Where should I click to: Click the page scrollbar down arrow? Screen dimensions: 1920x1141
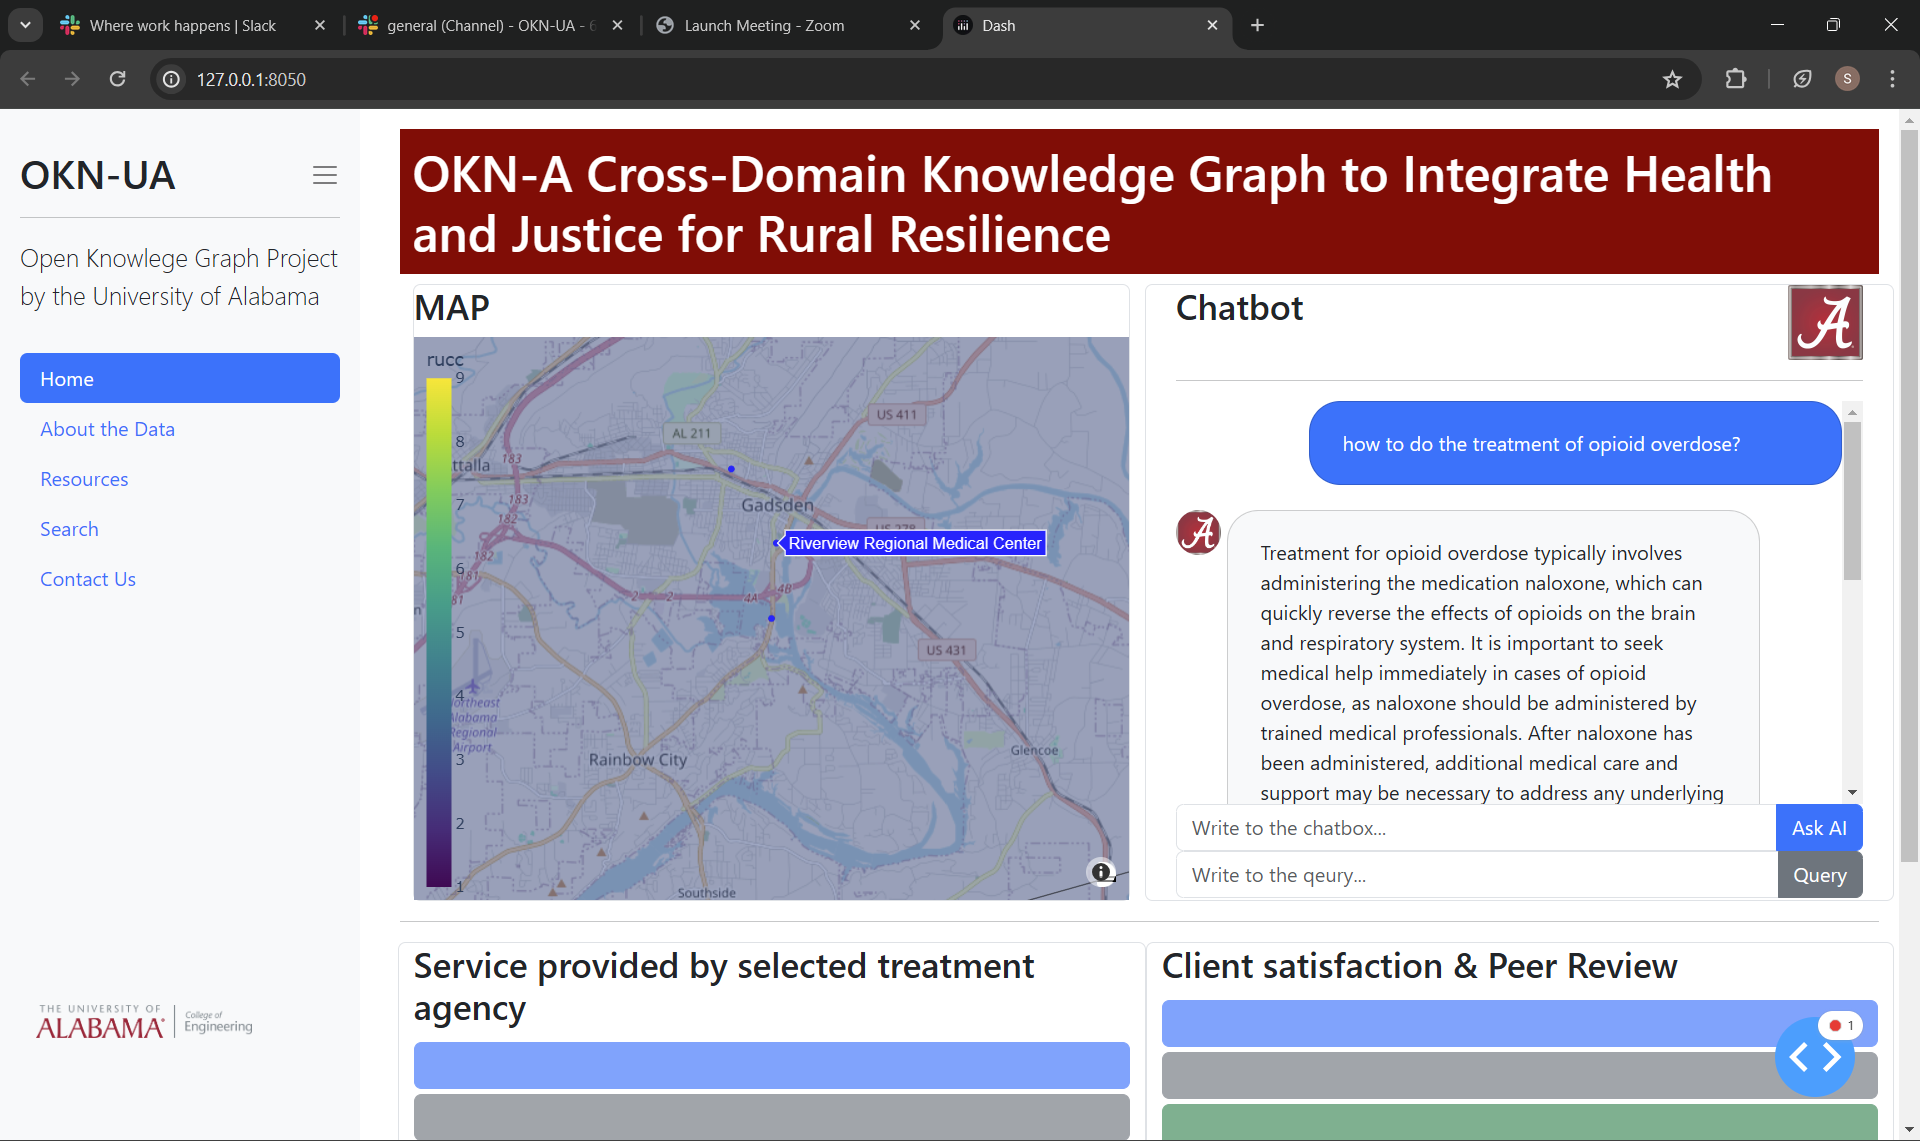pos(1909,1130)
